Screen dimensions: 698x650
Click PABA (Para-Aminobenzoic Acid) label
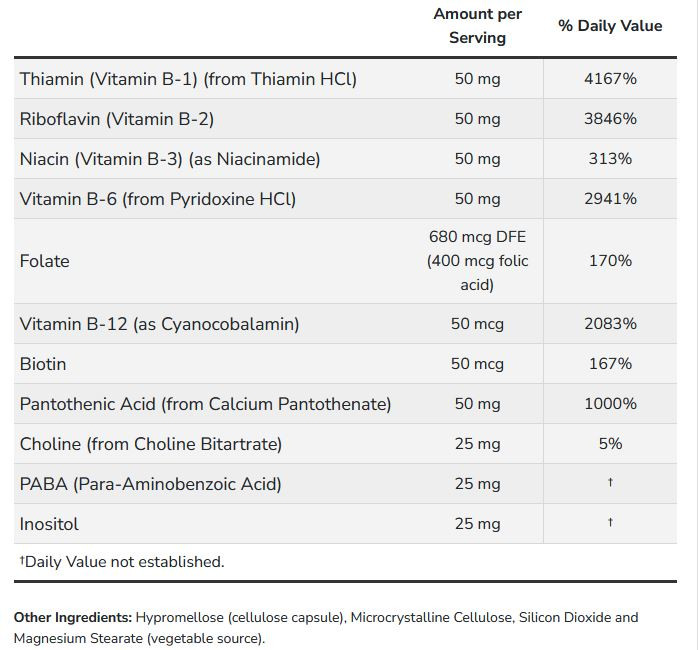(x=150, y=484)
